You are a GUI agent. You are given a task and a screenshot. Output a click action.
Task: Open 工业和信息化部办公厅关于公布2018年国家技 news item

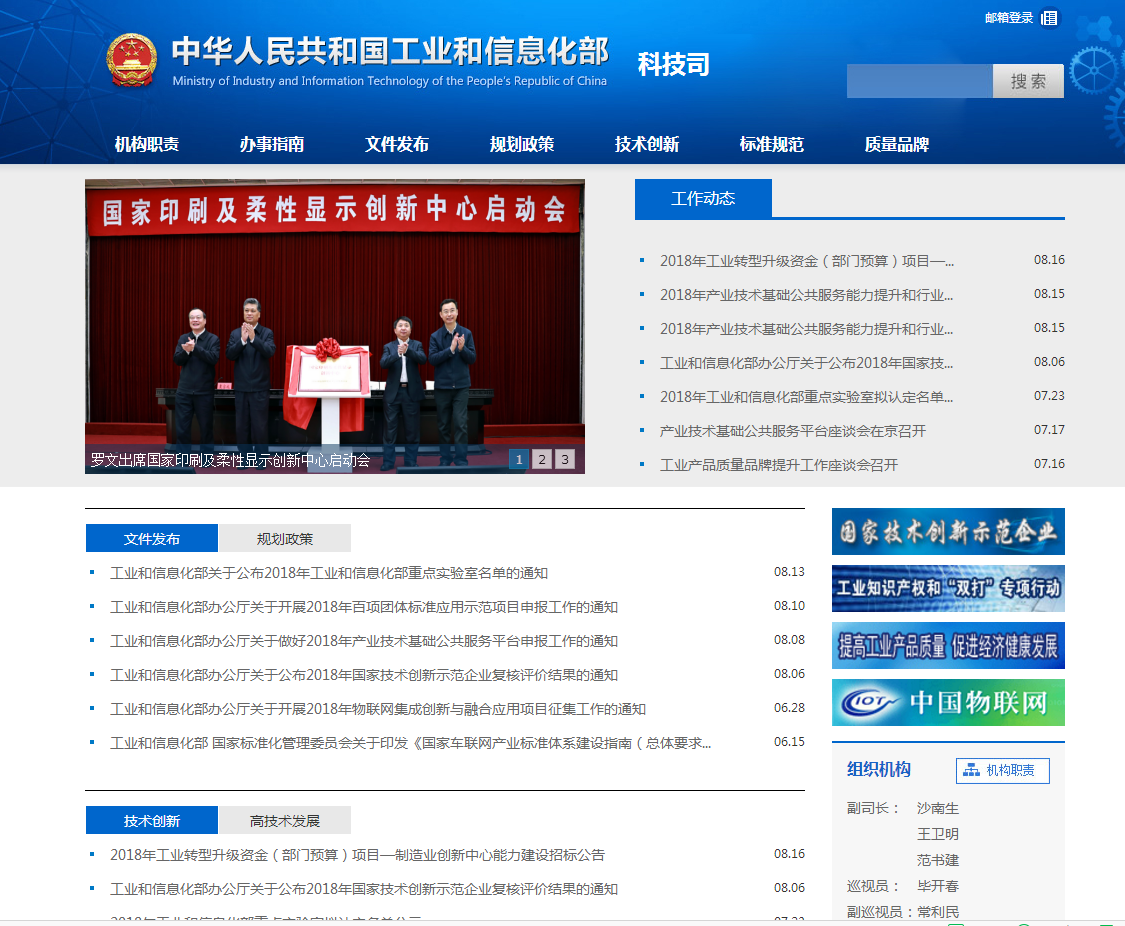[x=806, y=362]
